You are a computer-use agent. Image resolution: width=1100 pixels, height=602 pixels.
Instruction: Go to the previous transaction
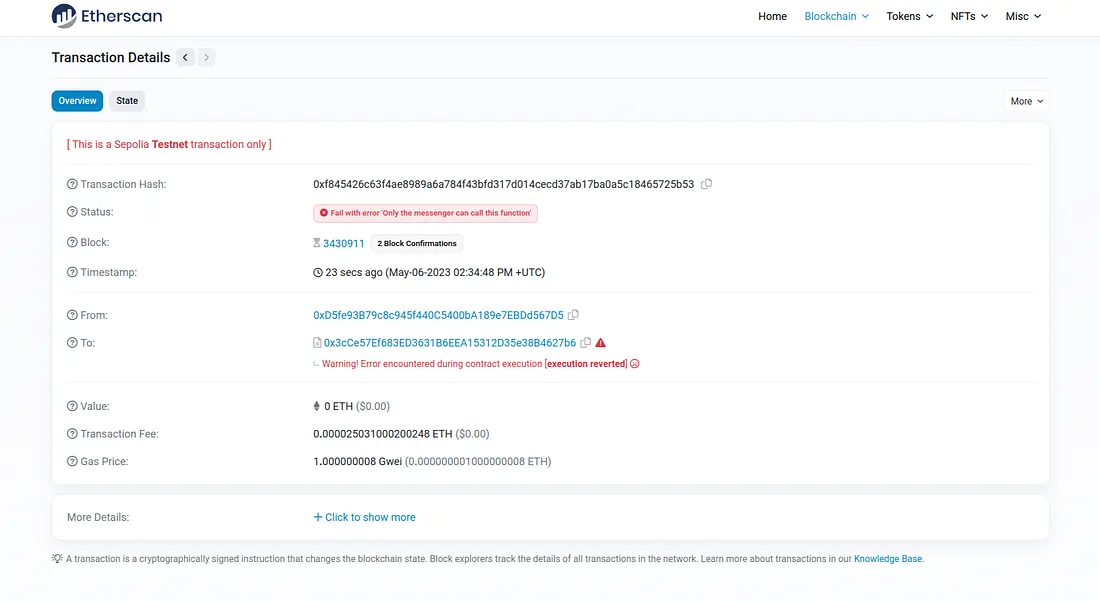pyautogui.click(x=186, y=58)
